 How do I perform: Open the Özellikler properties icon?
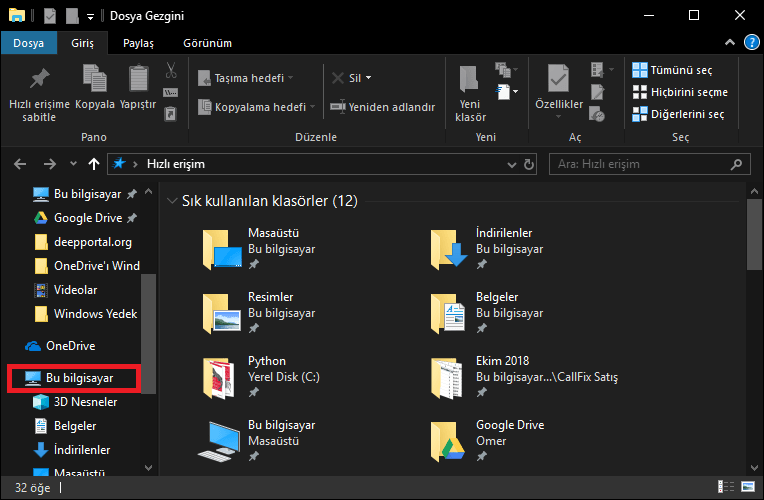pos(558,80)
